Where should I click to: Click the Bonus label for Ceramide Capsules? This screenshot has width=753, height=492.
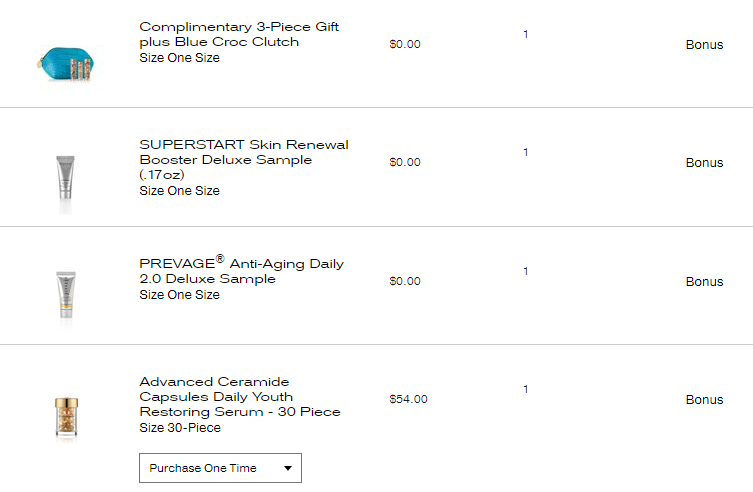coord(704,400)
